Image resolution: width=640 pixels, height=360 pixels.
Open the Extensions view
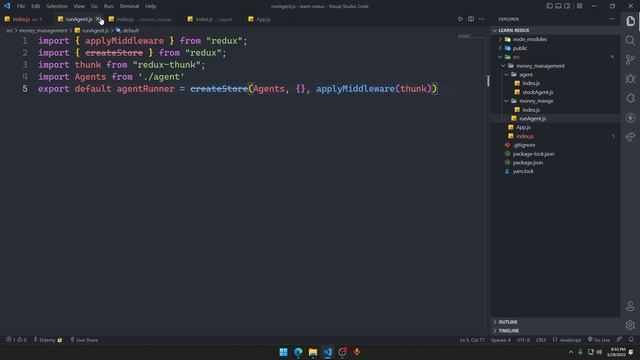tap(630, 98)
